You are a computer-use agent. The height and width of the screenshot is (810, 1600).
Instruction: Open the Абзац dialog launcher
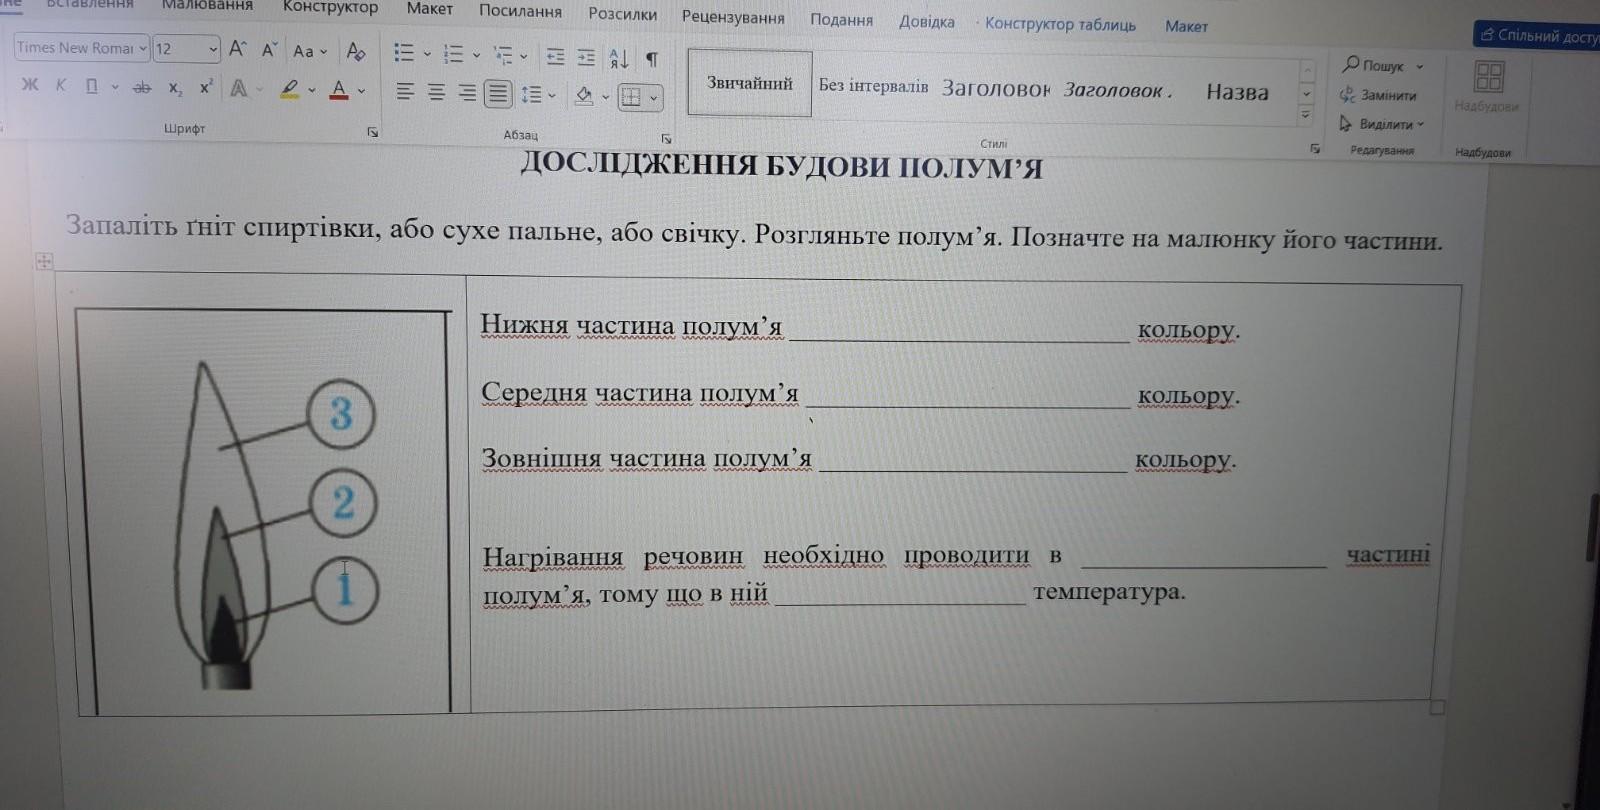(666, 139)
